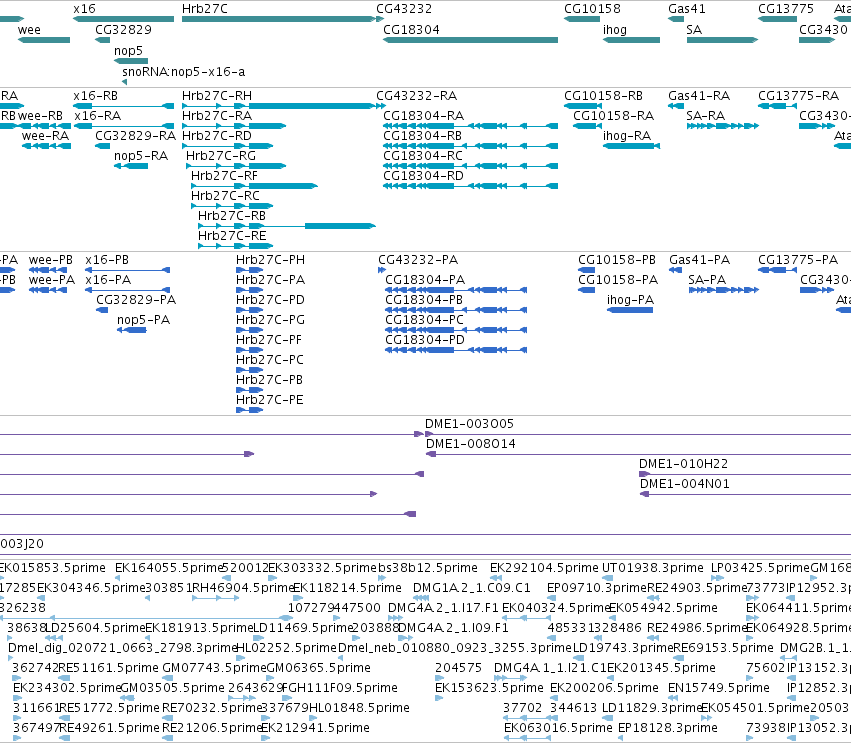The height and width of the screenshot is (743, 851).
Task: Click the CG10158-RB transcript label
Action: 604,96
